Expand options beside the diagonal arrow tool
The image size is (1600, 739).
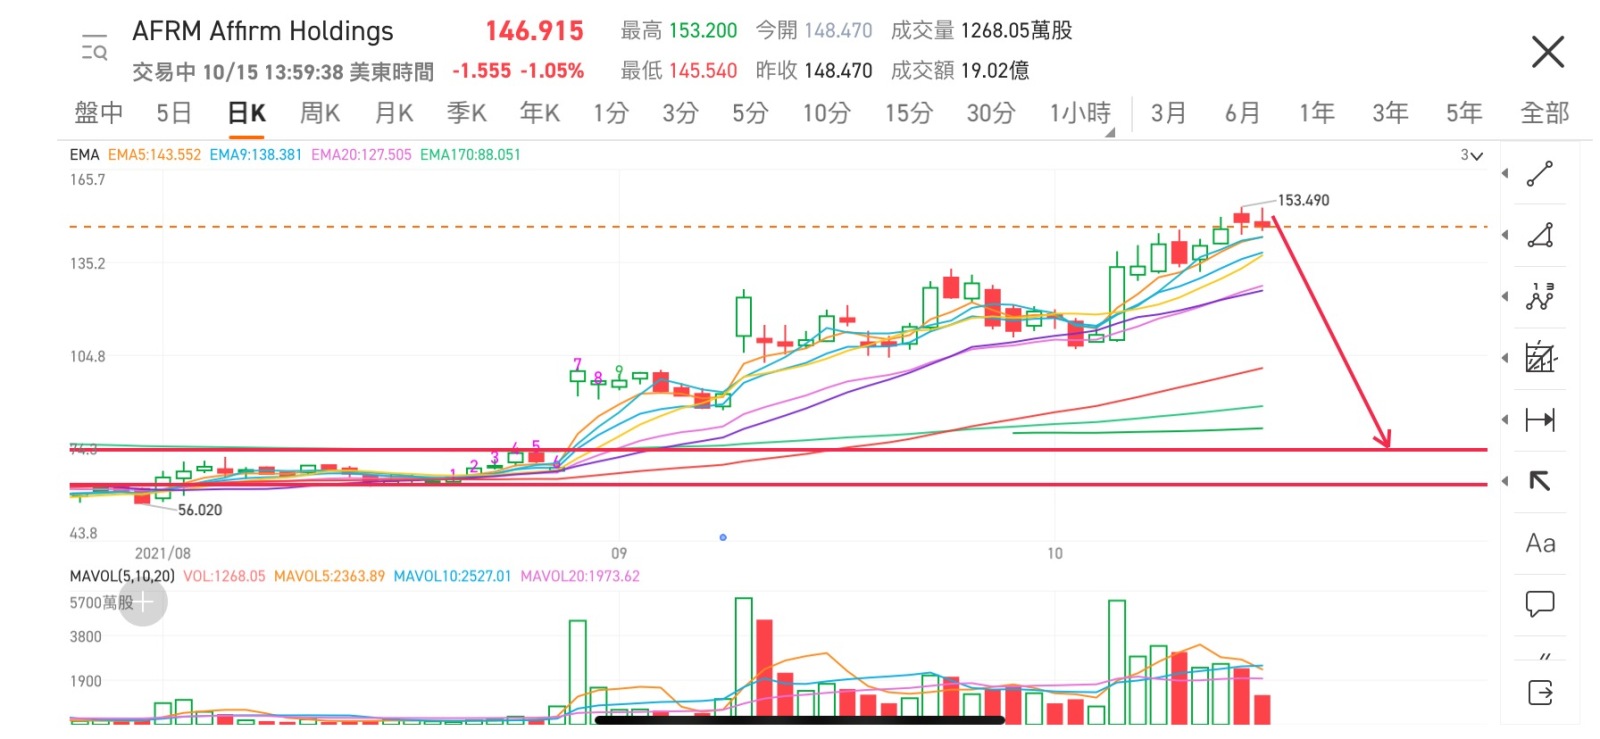[x=1505, y=481]
